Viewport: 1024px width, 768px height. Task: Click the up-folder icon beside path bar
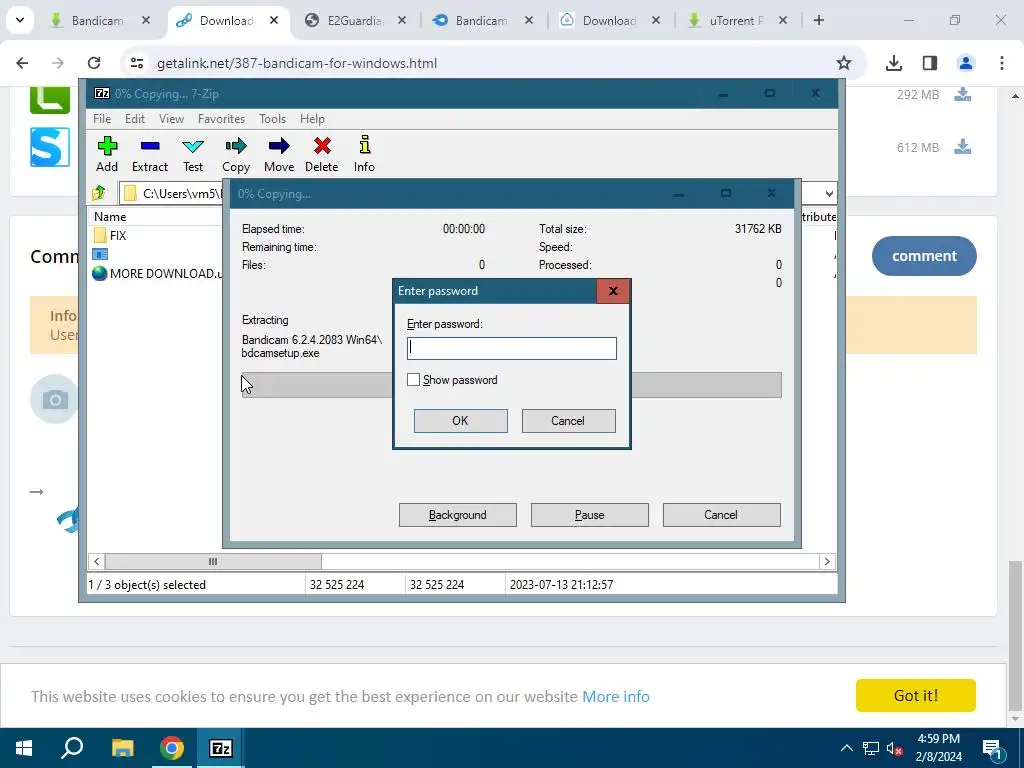(x=99, y=193)
